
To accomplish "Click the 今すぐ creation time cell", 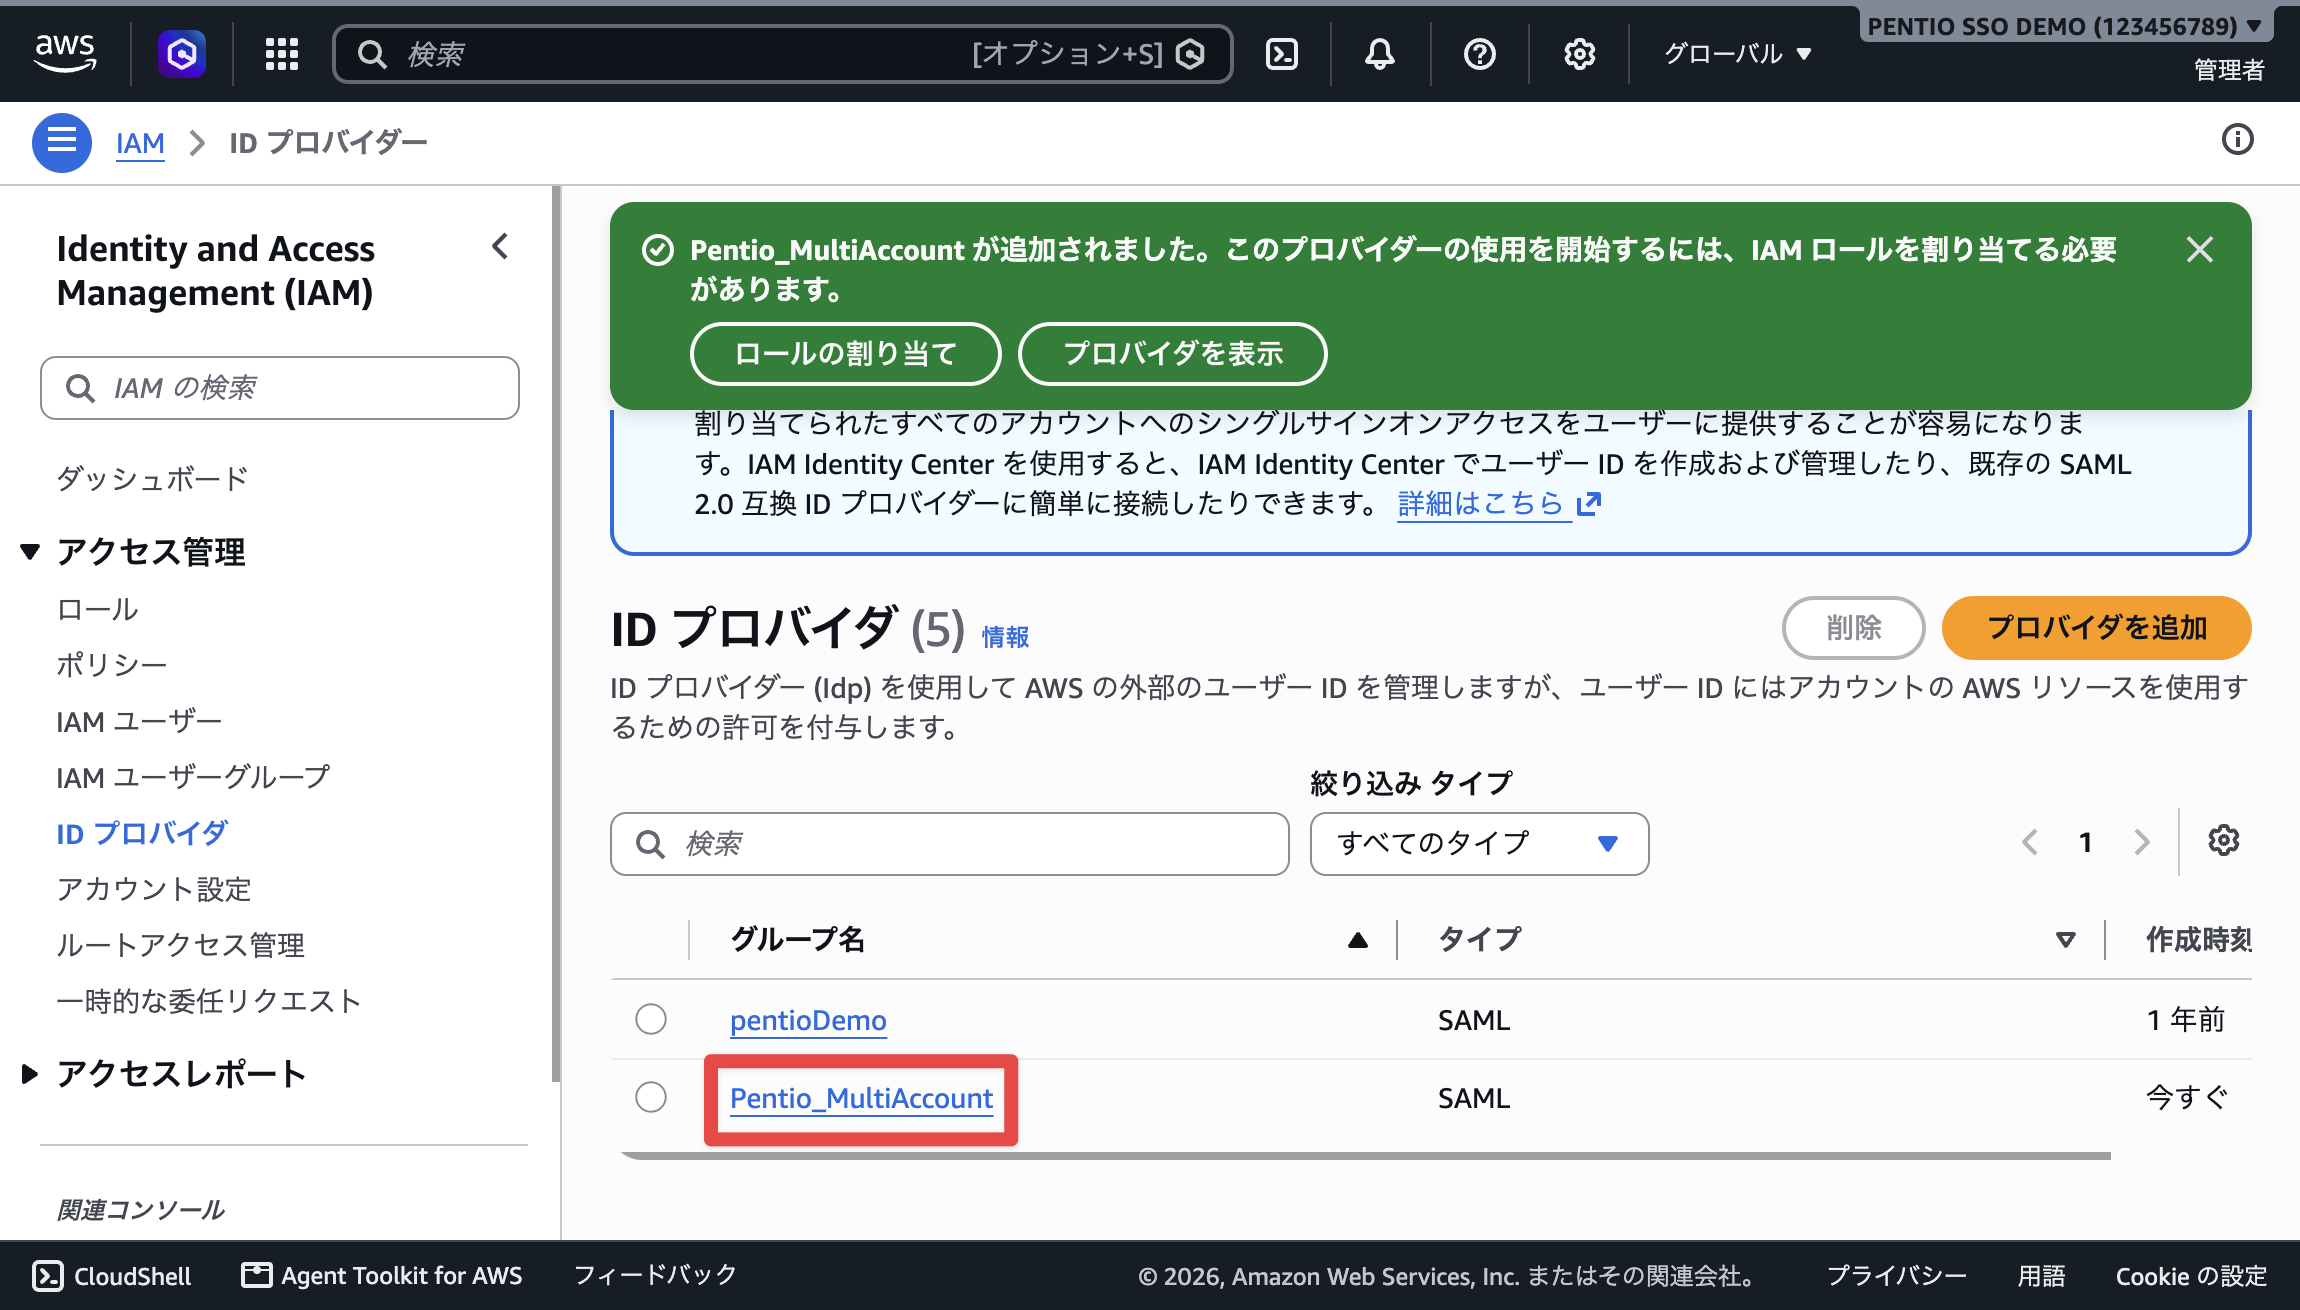I will (2187, 1098).
